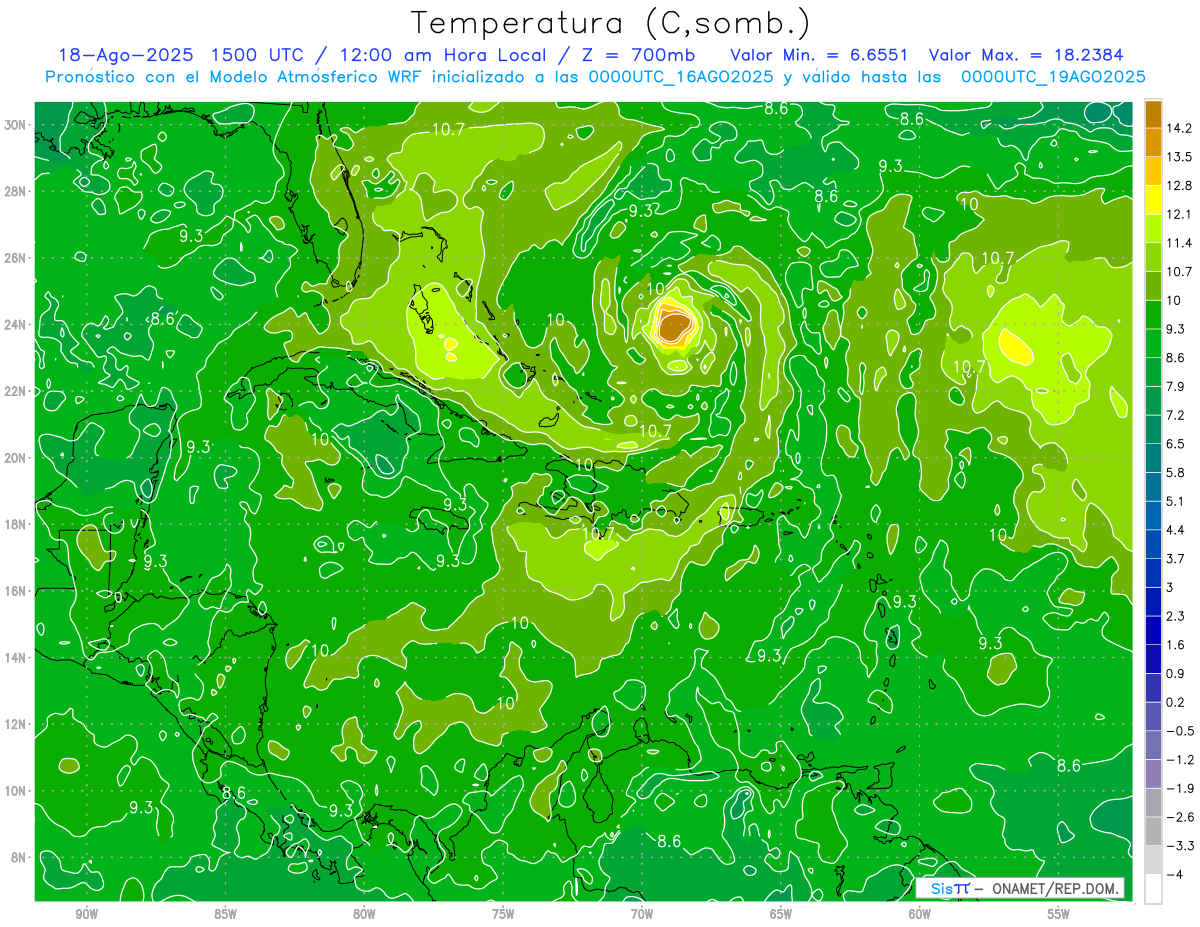Screen dimensions: 1200x927
Task: Click legend value '6.5'
Action: [x=1175, y=444]
